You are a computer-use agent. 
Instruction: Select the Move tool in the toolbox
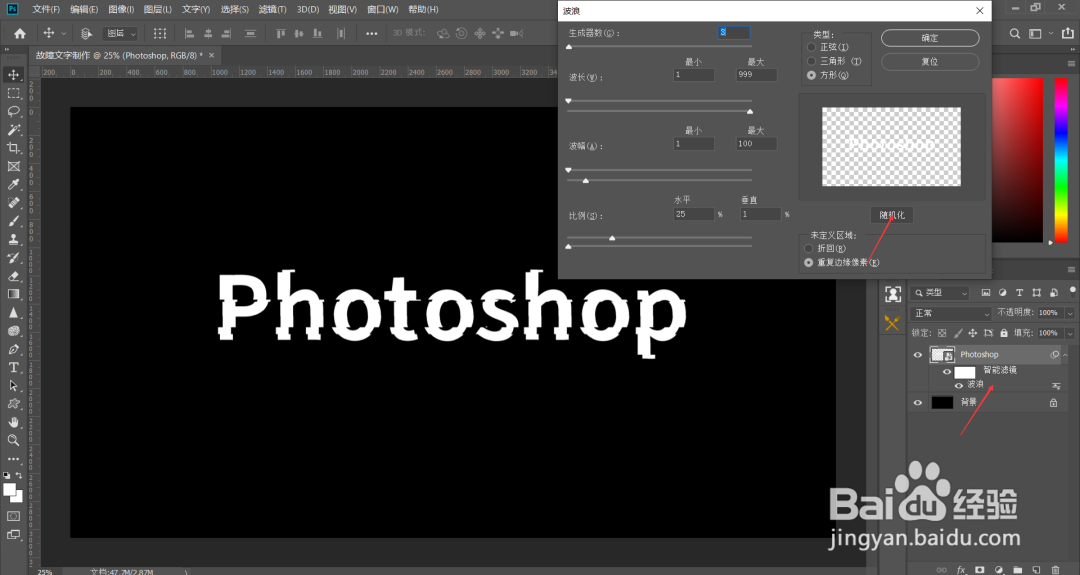[x=14, y=74]
